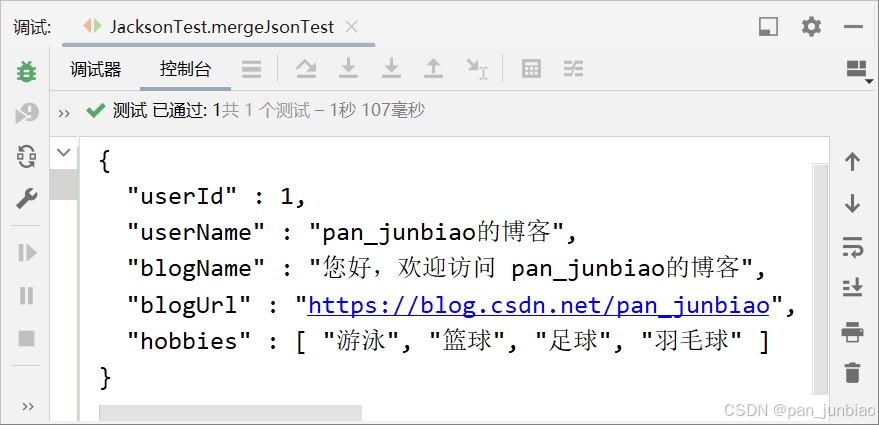Click the "hobbies" key text
Image resolution: width=879 pixels, height=425 pixels.
coord(189,341)
